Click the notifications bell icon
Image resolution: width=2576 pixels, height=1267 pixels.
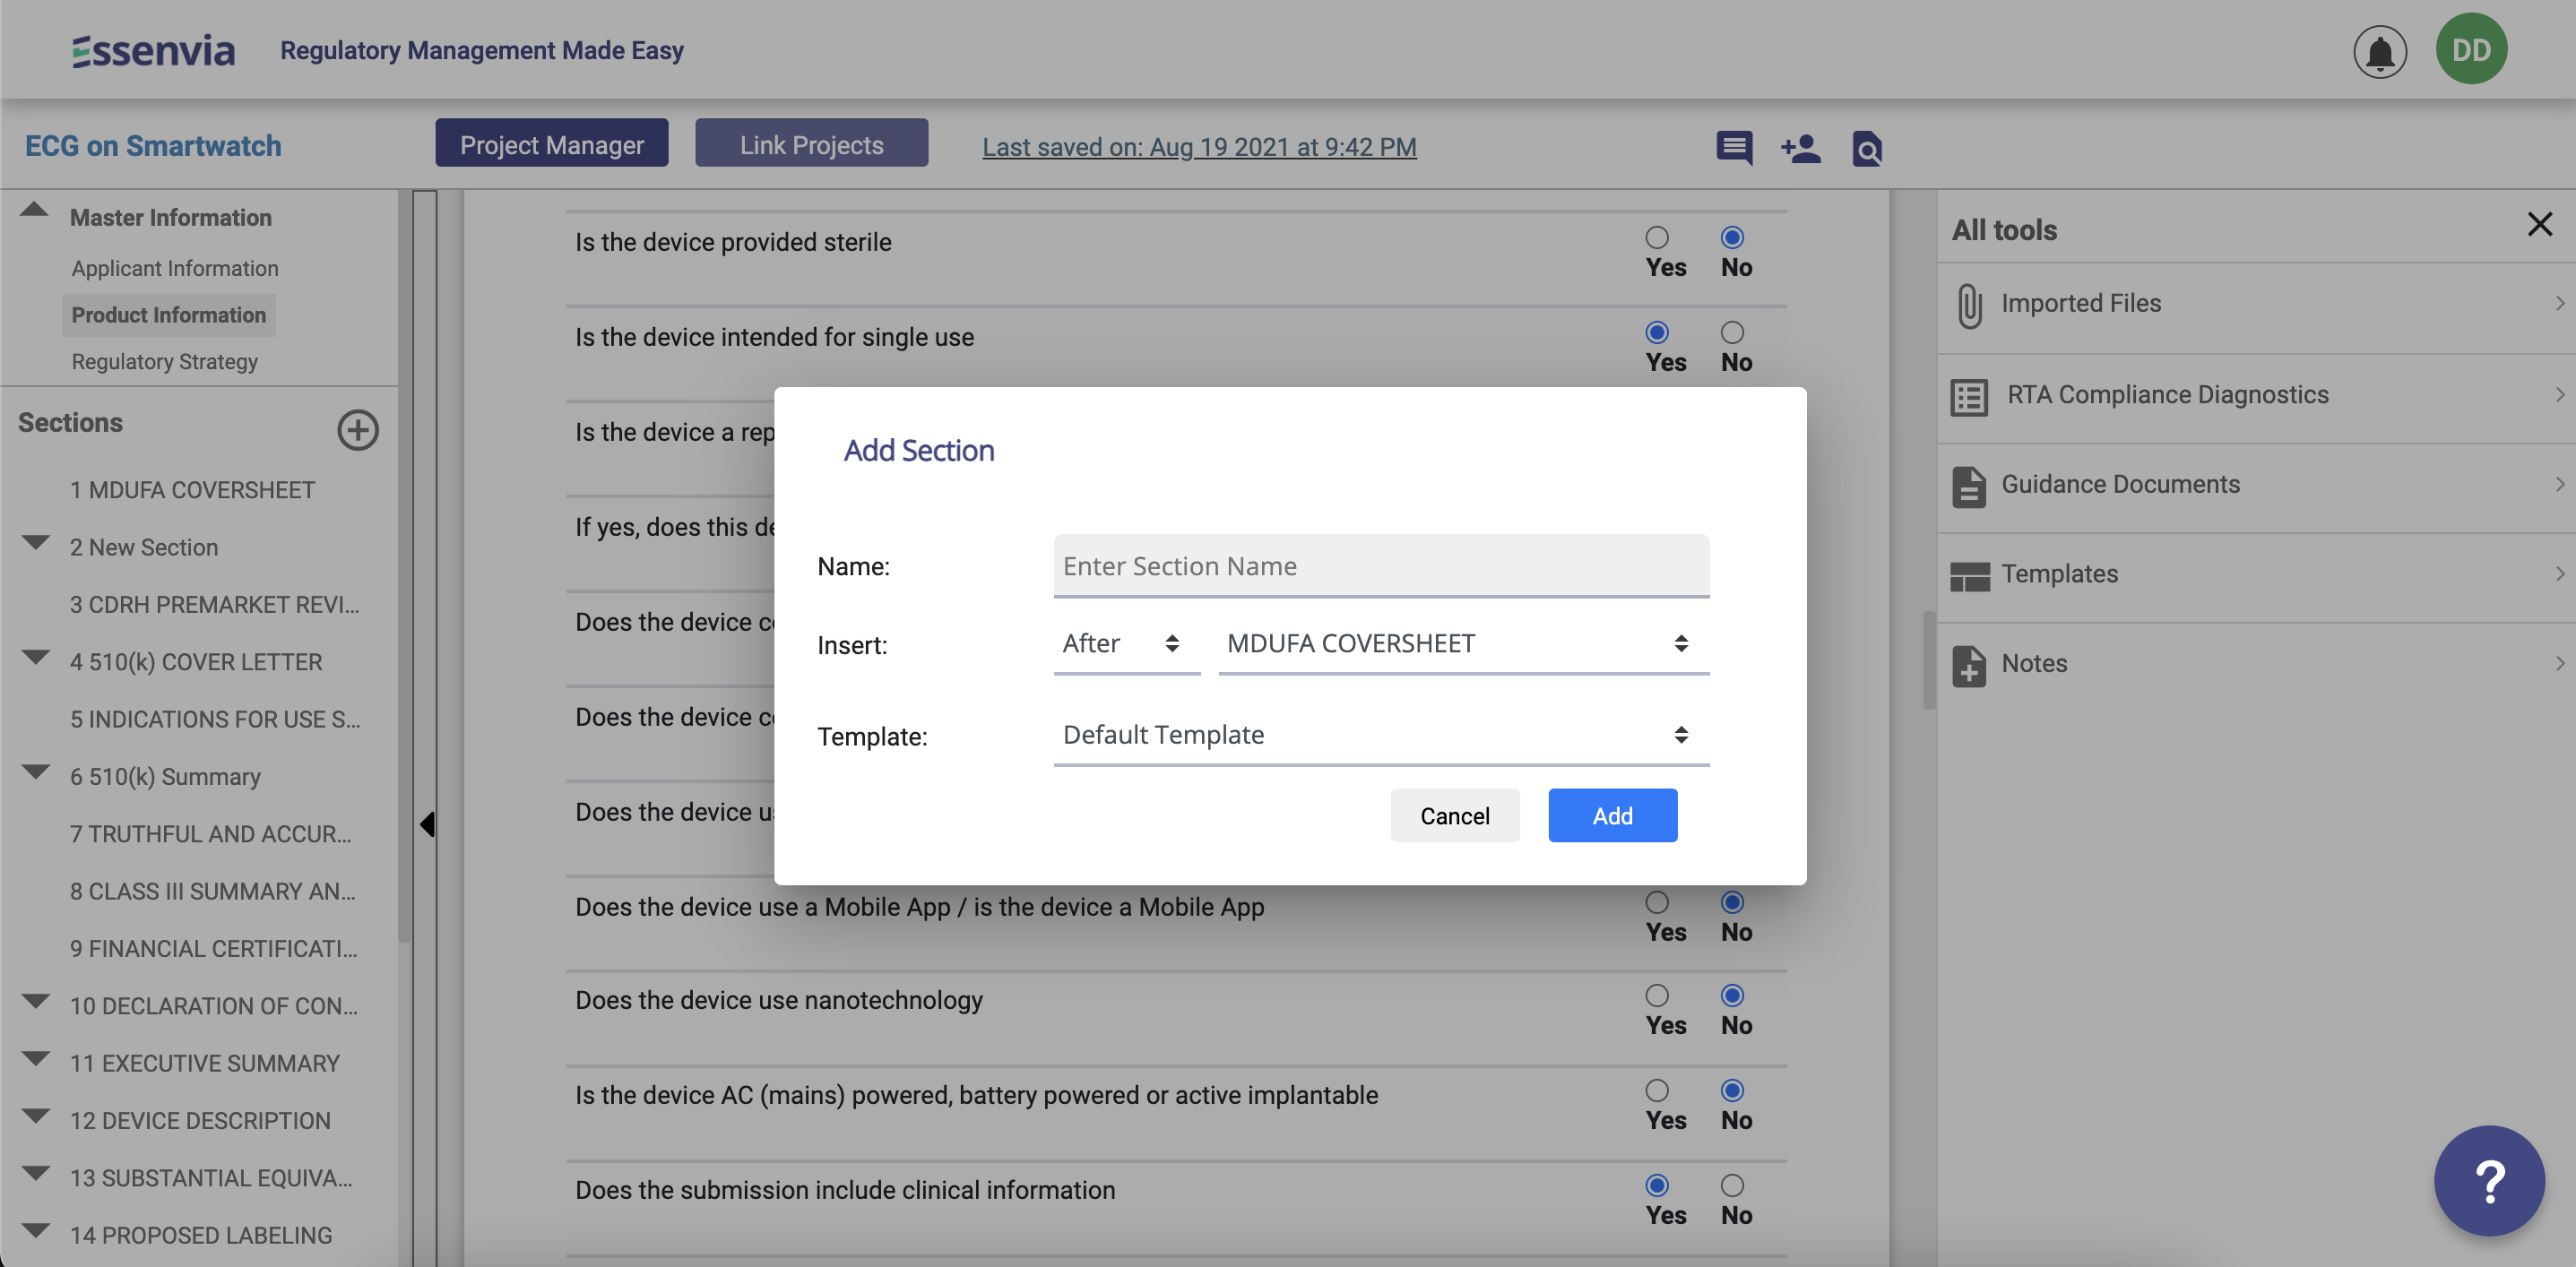[x=2379, y=51]
